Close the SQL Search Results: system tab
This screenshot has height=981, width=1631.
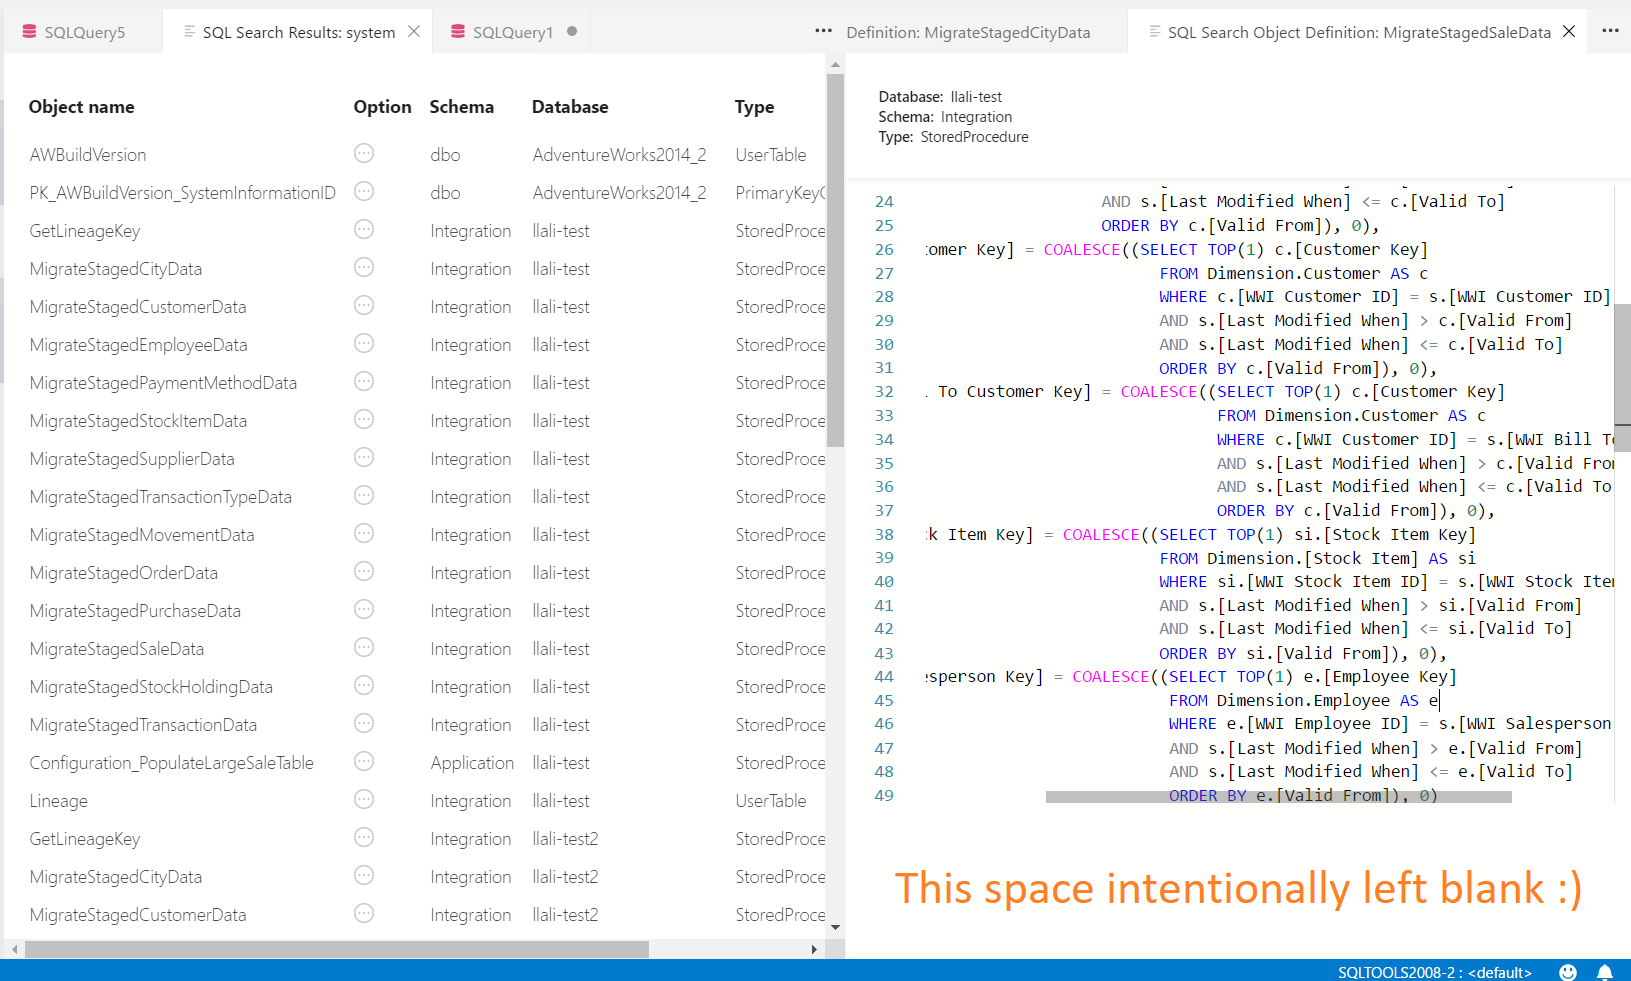414,31
